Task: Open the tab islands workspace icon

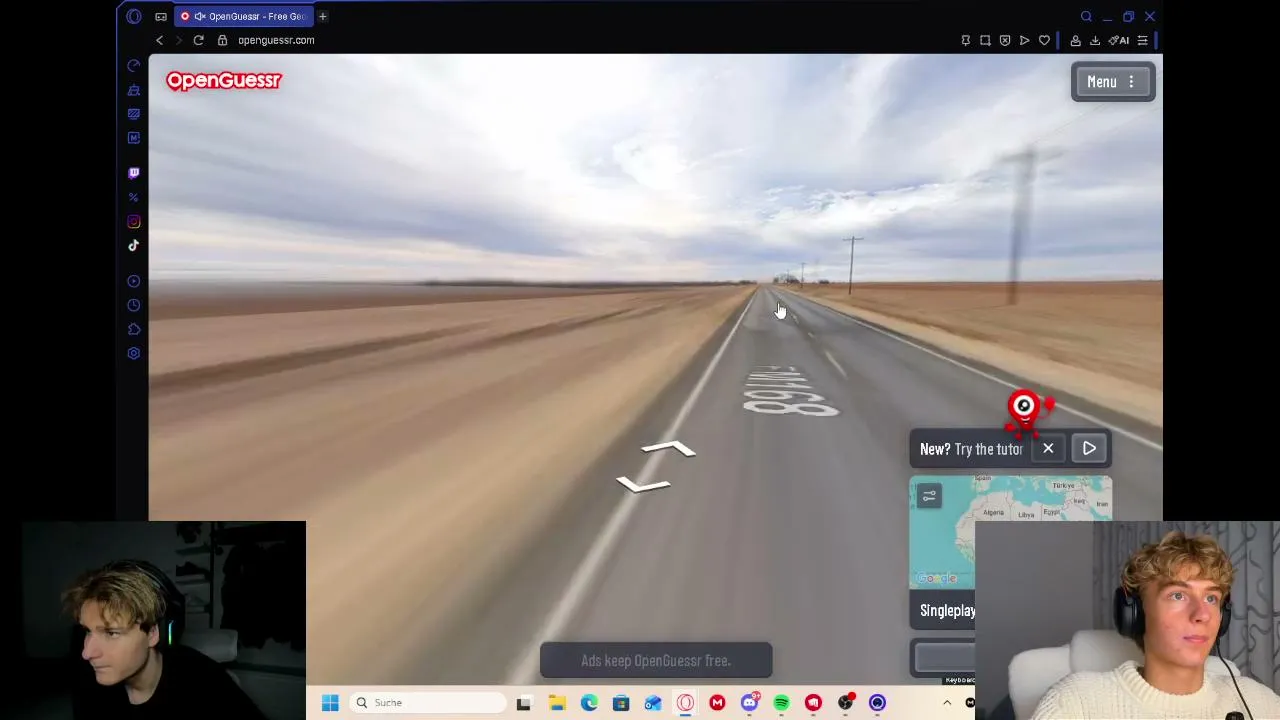Action: pyautogui.click(x=161, y=16)
